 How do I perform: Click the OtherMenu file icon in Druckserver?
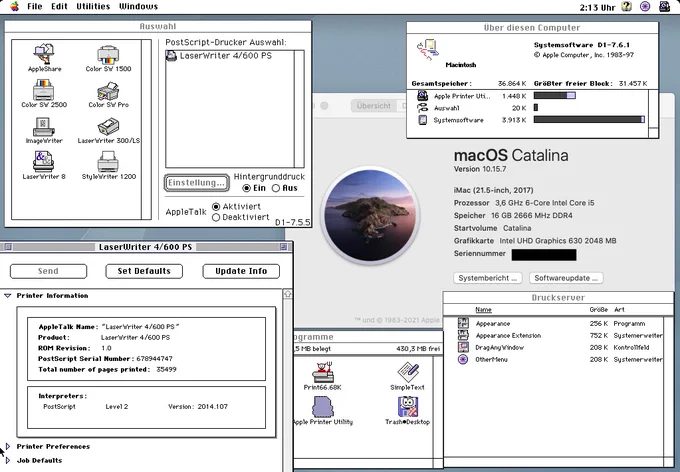click(x=463, y=359)
